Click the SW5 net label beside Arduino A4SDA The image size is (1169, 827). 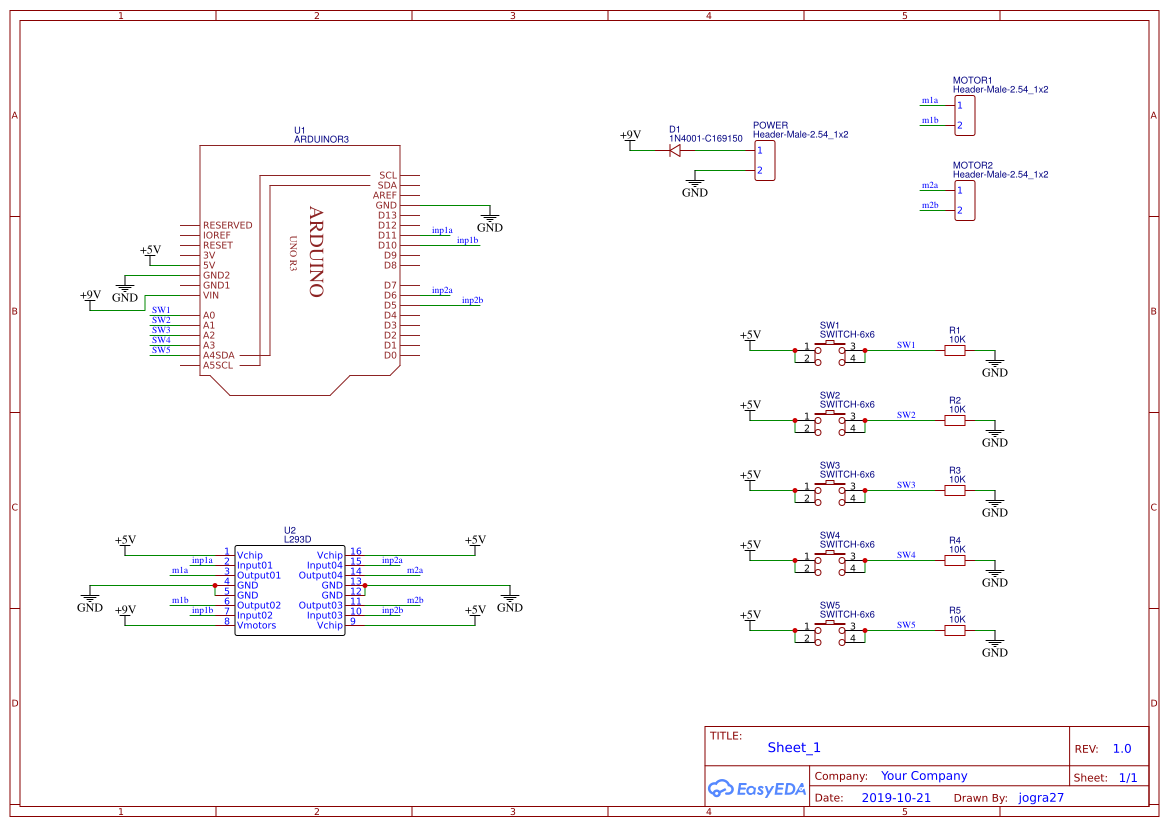(161, 350)
